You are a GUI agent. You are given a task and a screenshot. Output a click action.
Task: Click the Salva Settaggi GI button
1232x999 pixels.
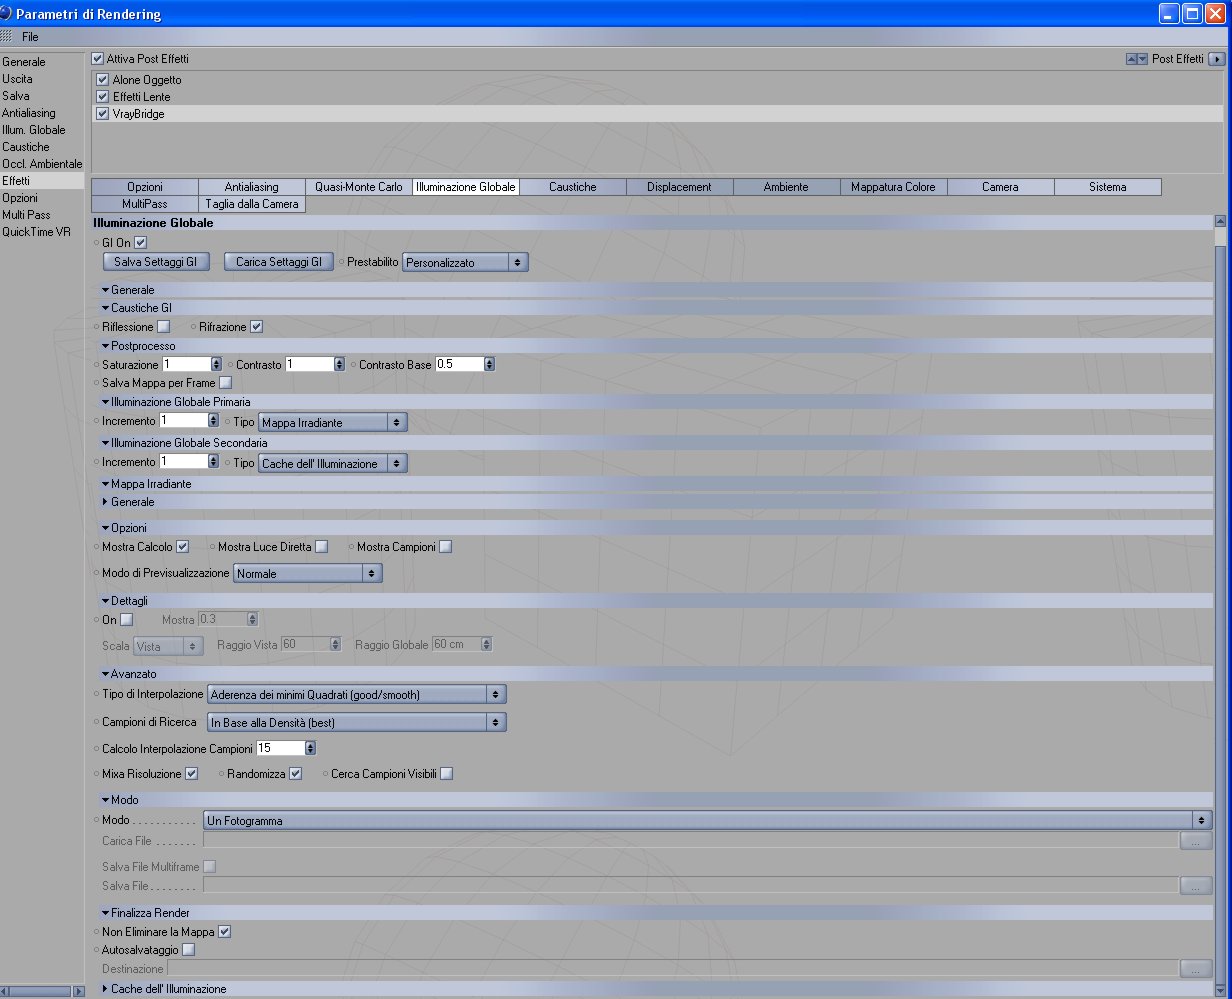tap(156, 262)
